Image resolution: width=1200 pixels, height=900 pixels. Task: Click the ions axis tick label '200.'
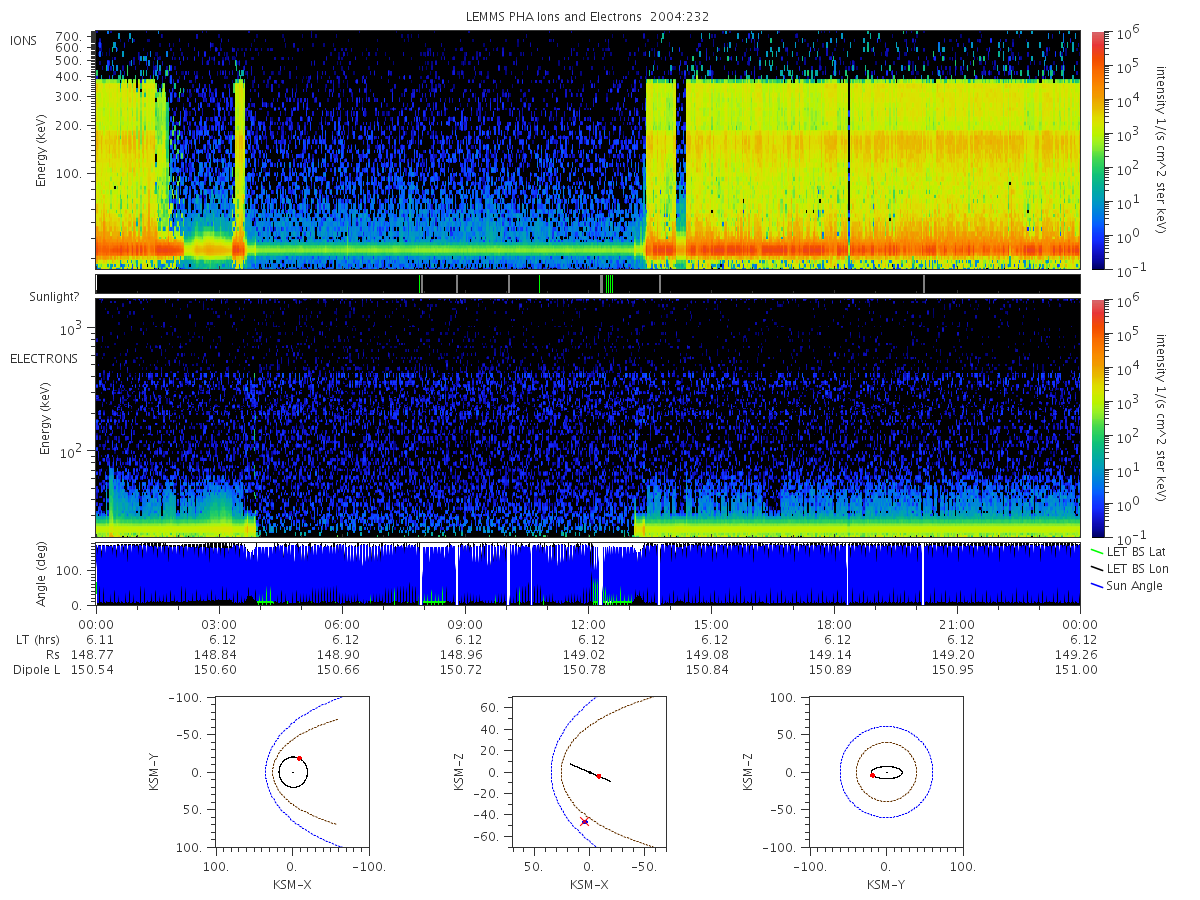point(71,126)
